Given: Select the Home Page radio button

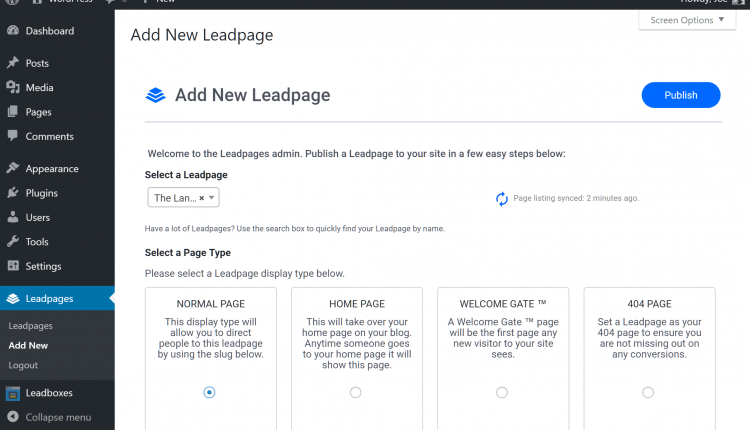Looking at the screenshot, I should coord(355,392).
